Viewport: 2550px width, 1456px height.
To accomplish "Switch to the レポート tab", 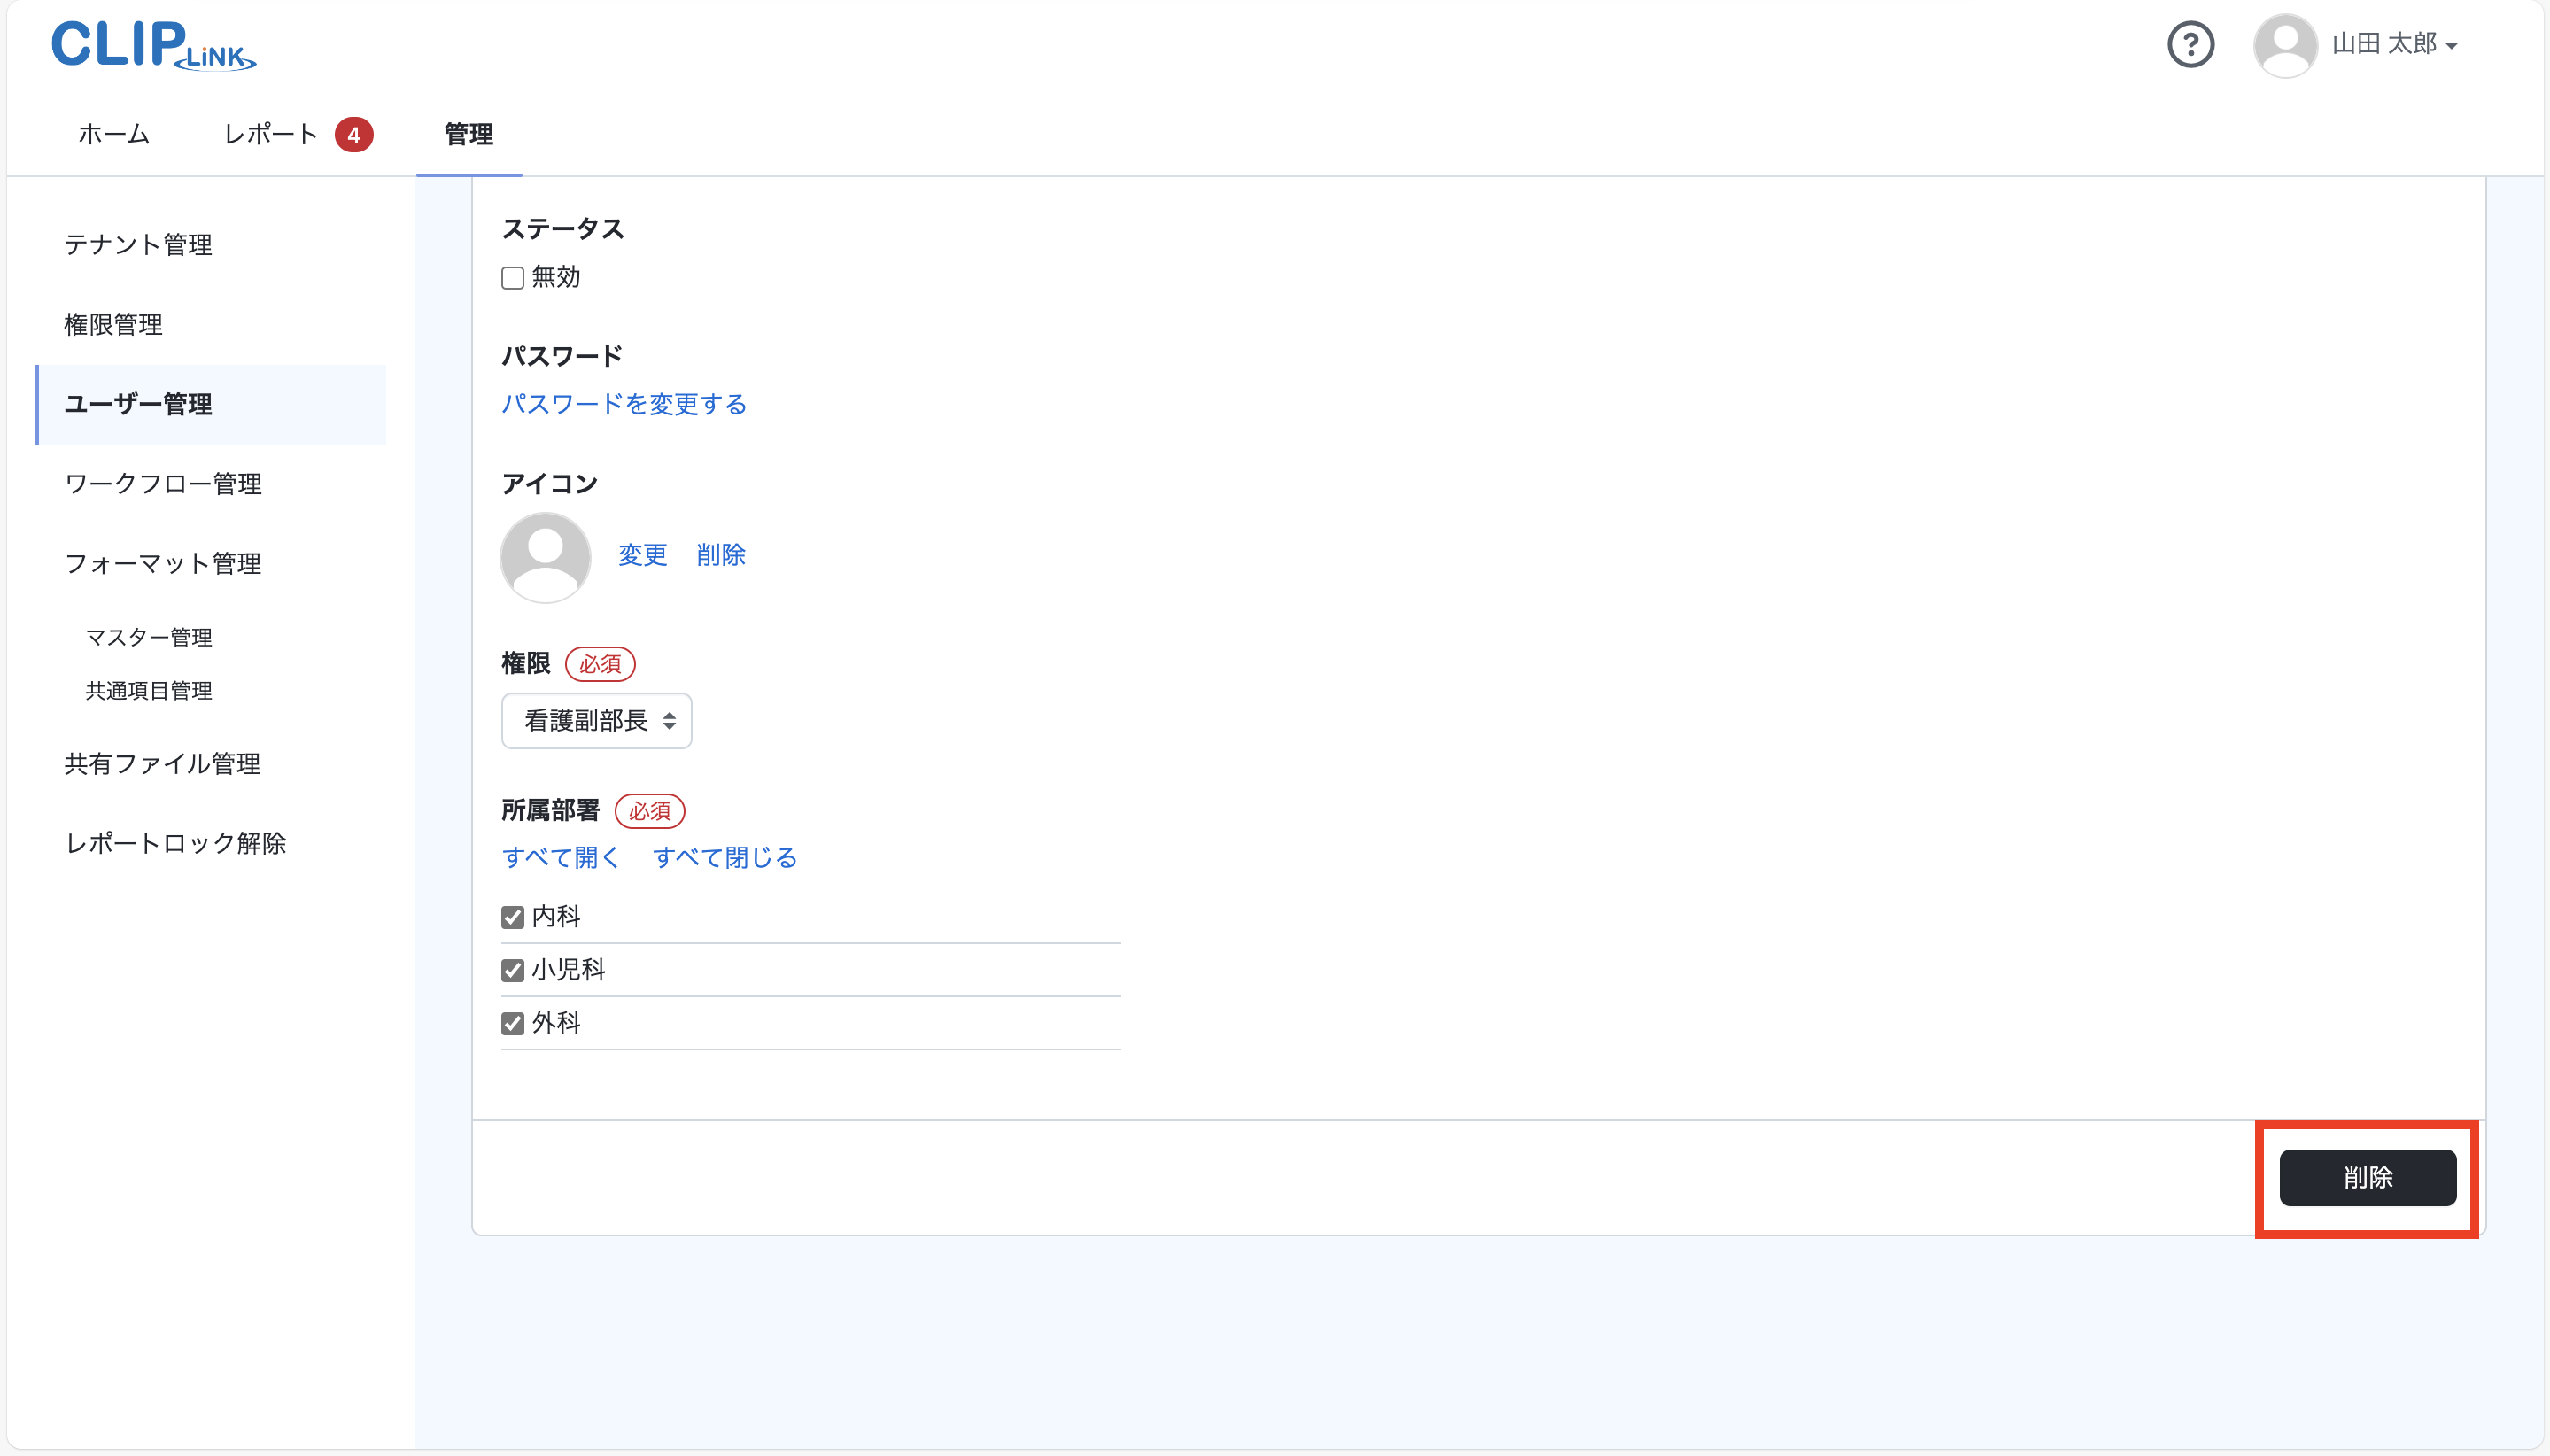I will tap(270, 134).
